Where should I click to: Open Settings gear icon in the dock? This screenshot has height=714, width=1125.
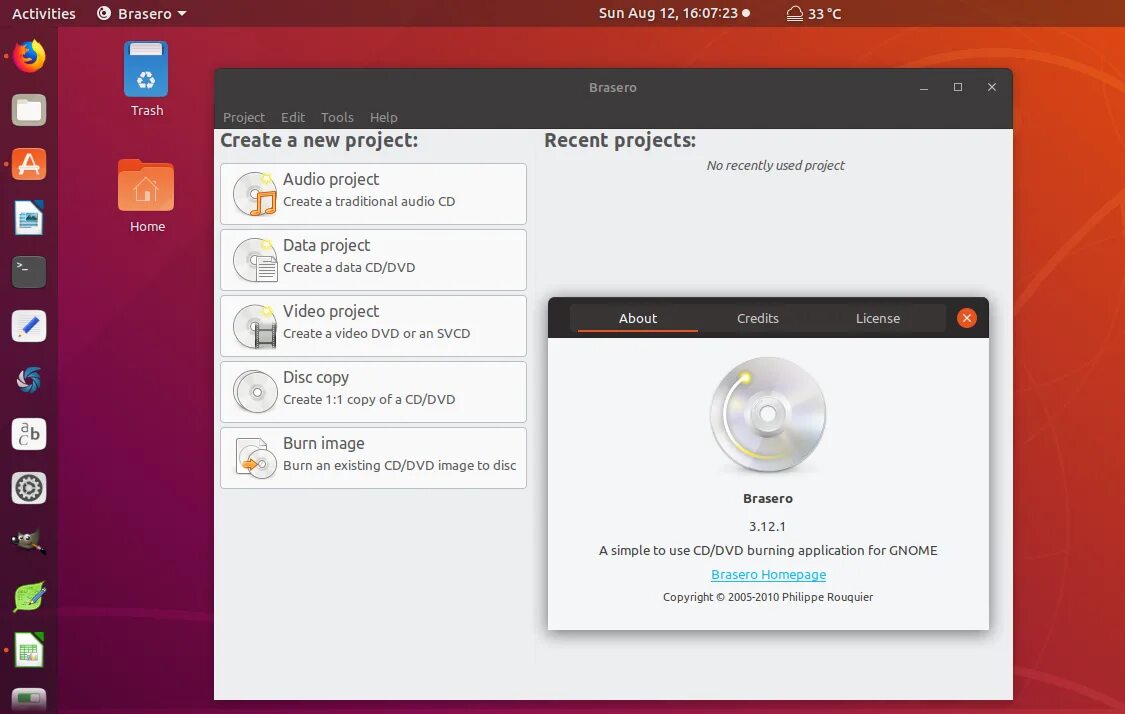(29, 488)
